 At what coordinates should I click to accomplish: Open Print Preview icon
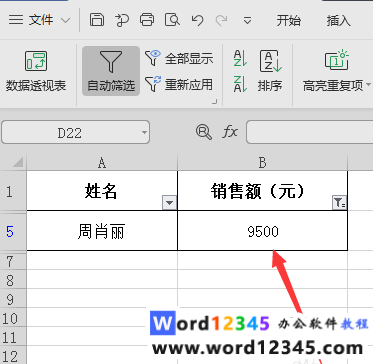172,20
